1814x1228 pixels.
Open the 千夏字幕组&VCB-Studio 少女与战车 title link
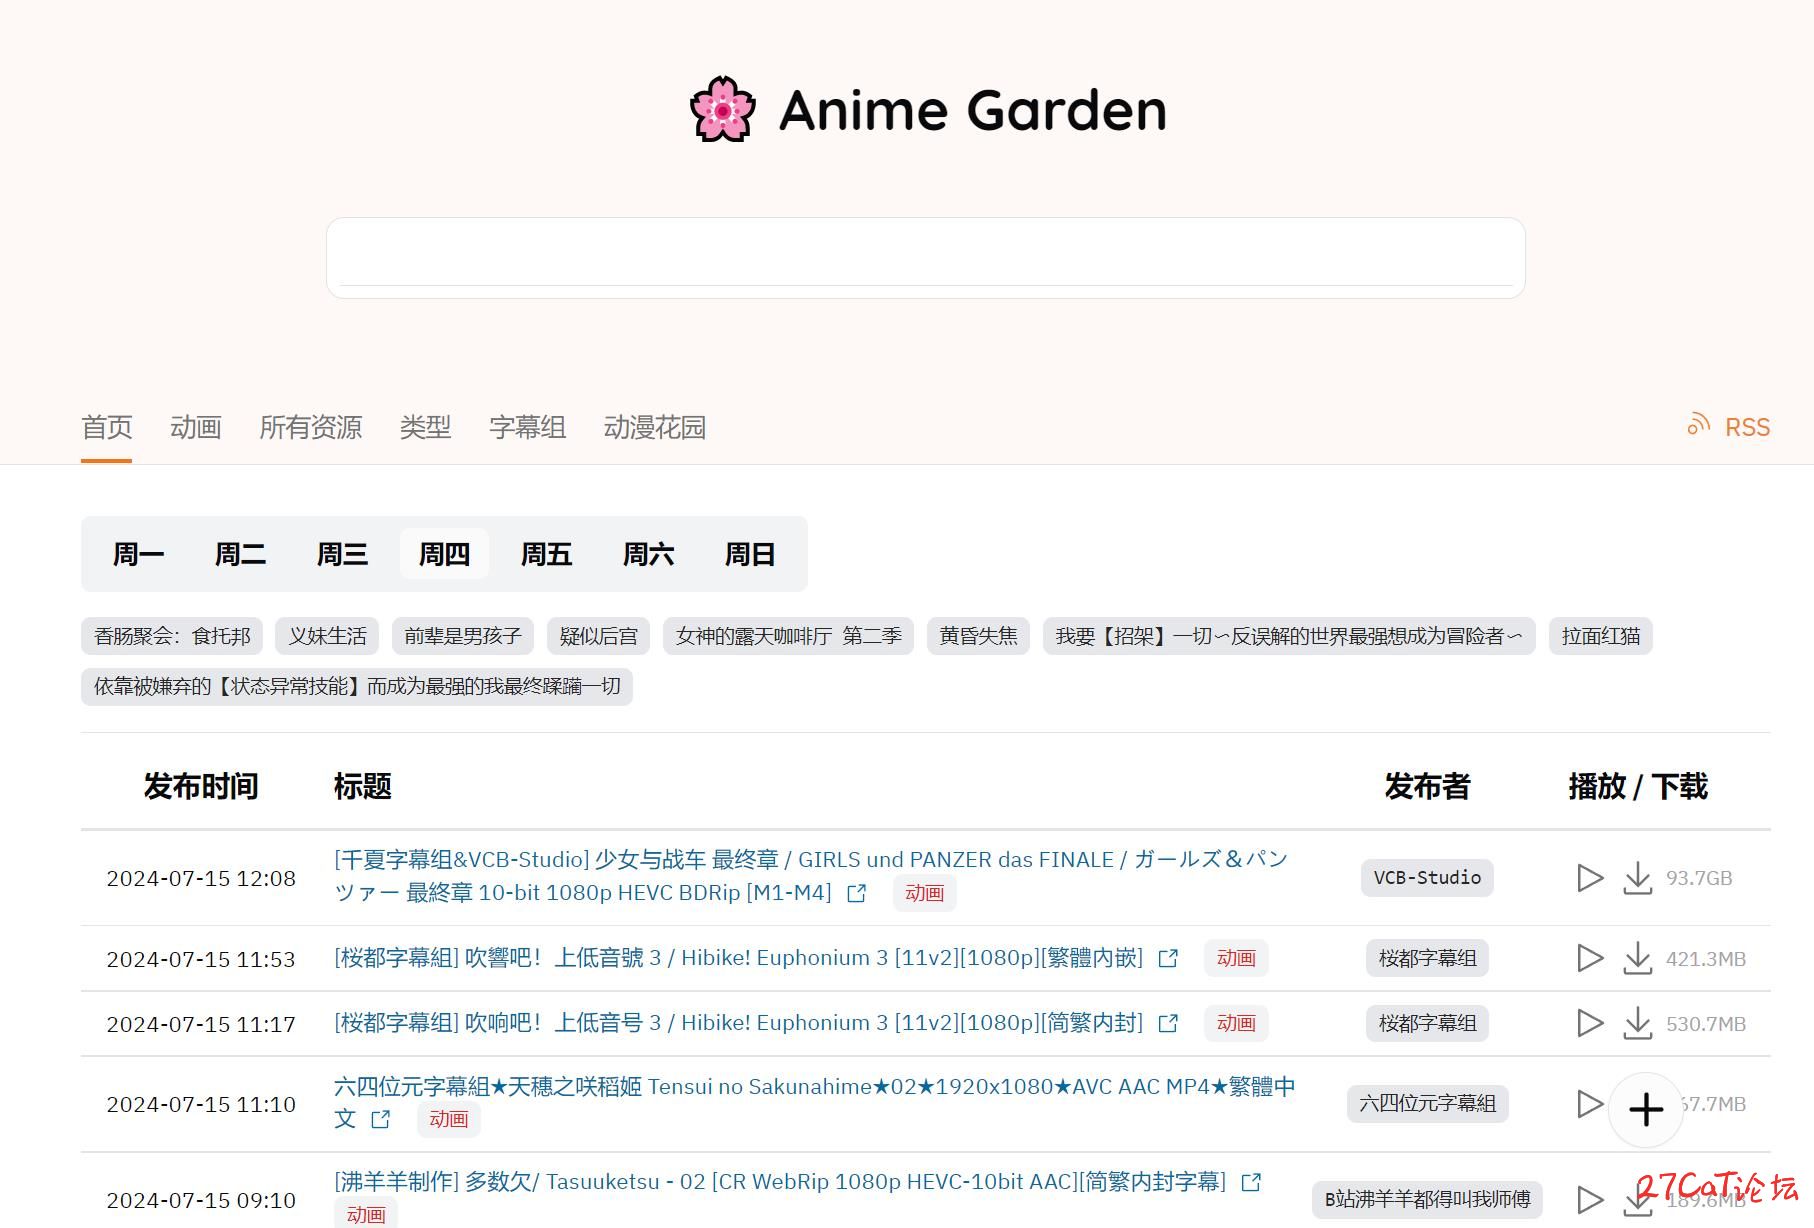810,875
